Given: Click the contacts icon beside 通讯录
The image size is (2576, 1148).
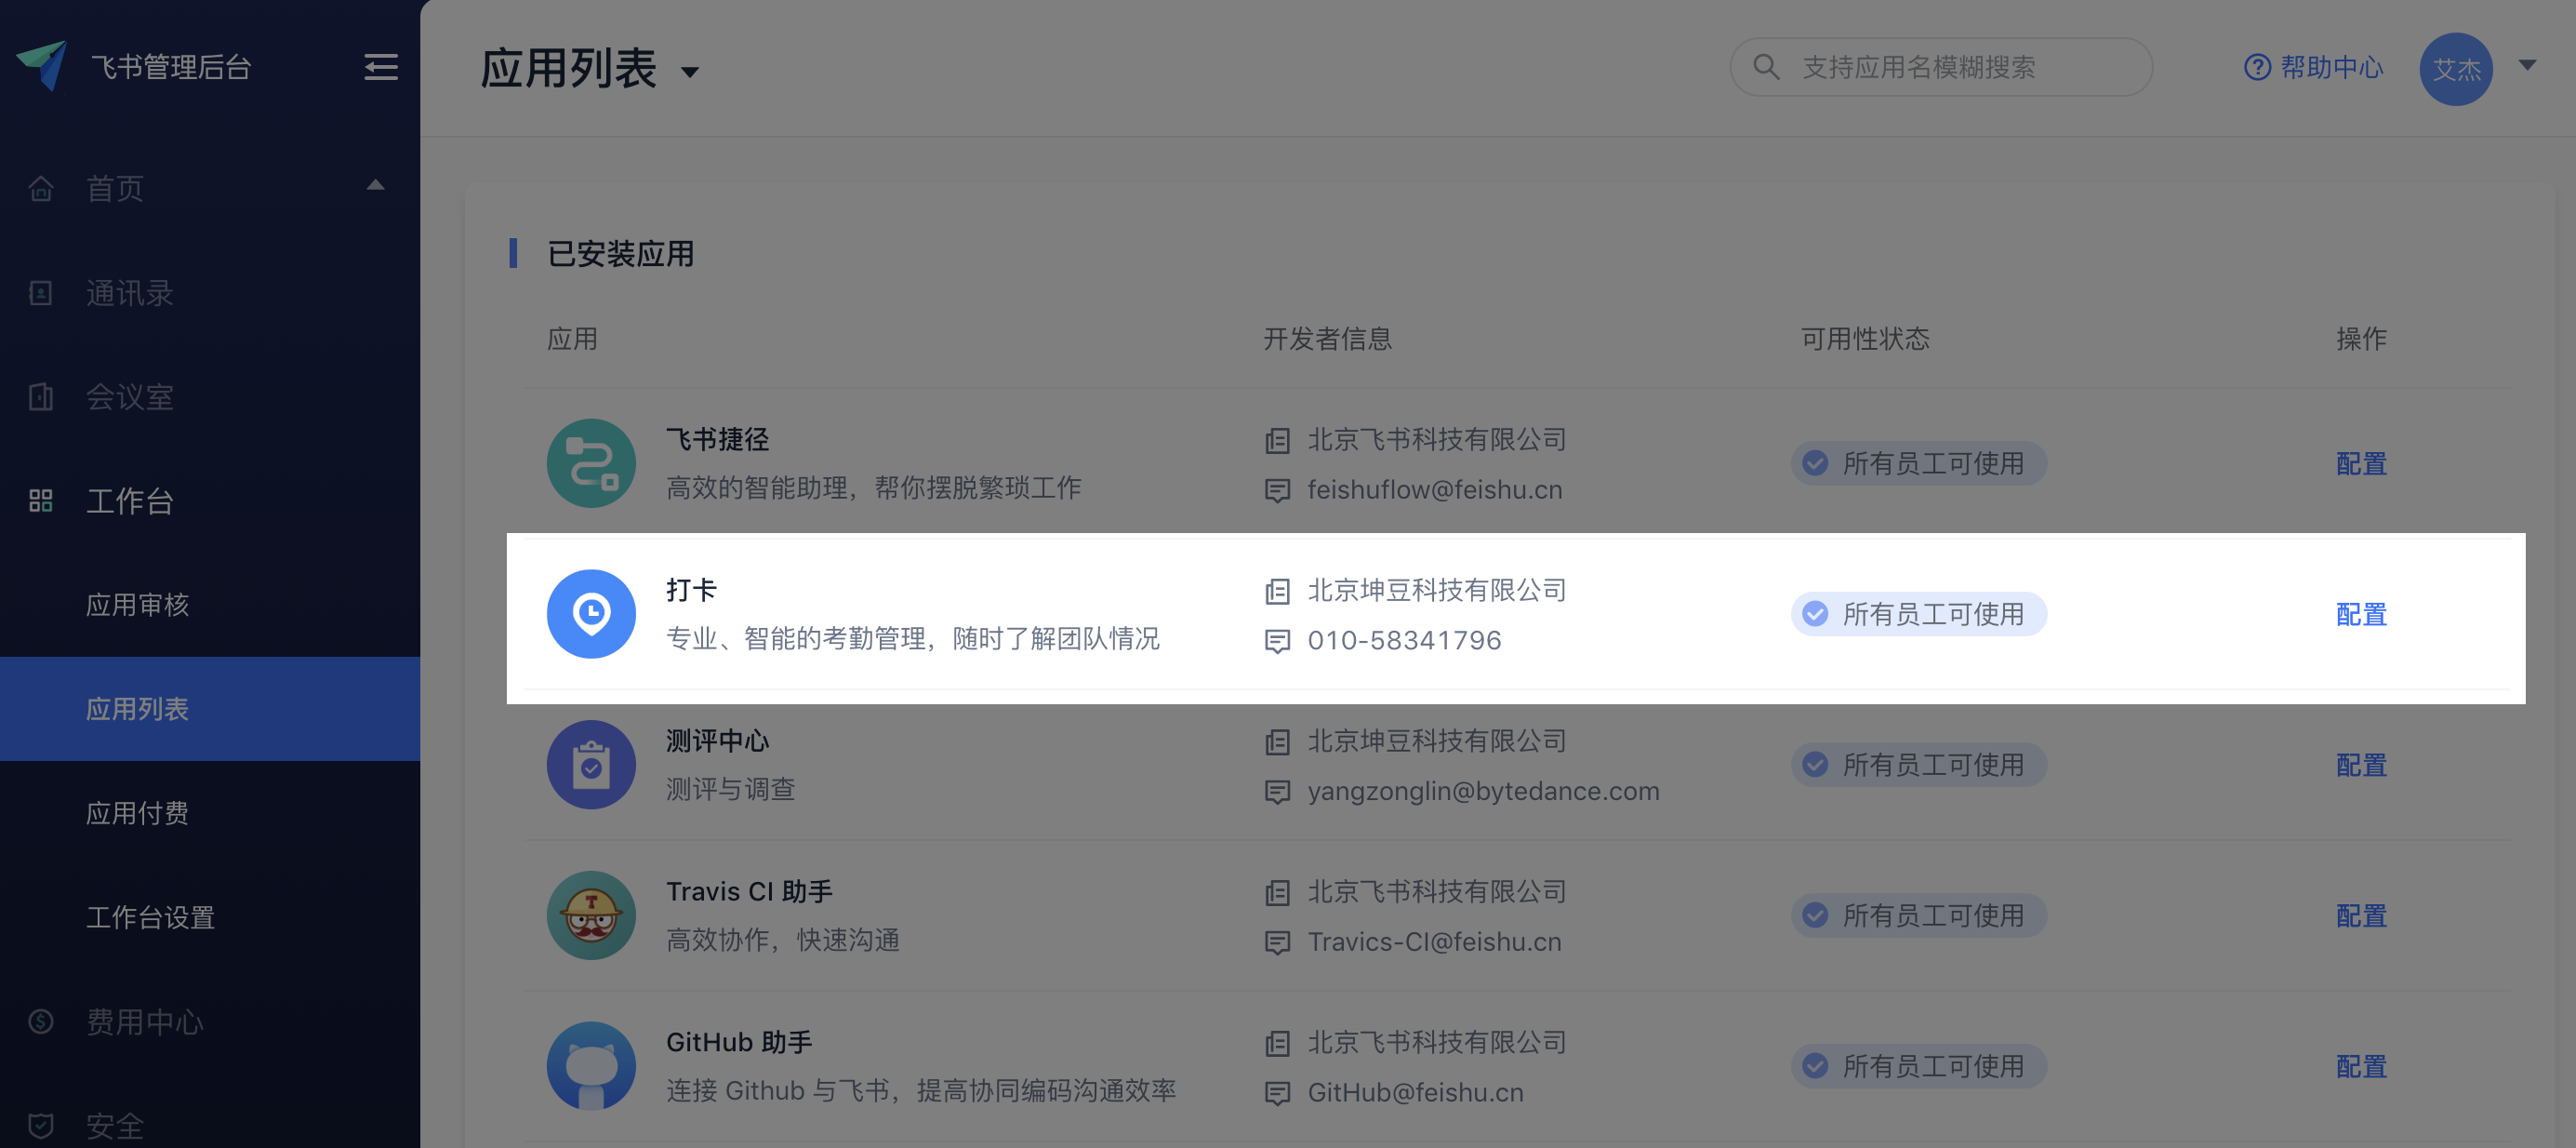Looking at the screenshot, I should (x=41, y=293).
